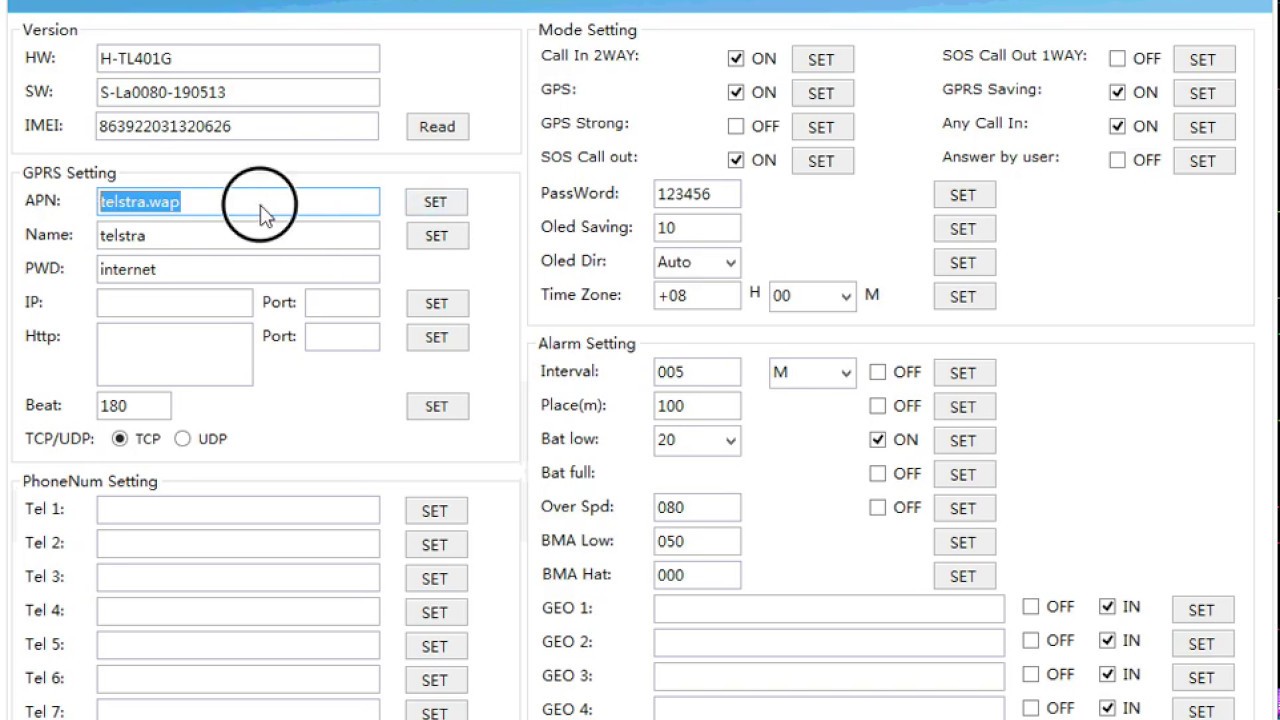Click SET next to Beat field
This screenshot has height=720, width=1280.
(x=437, y=407)
